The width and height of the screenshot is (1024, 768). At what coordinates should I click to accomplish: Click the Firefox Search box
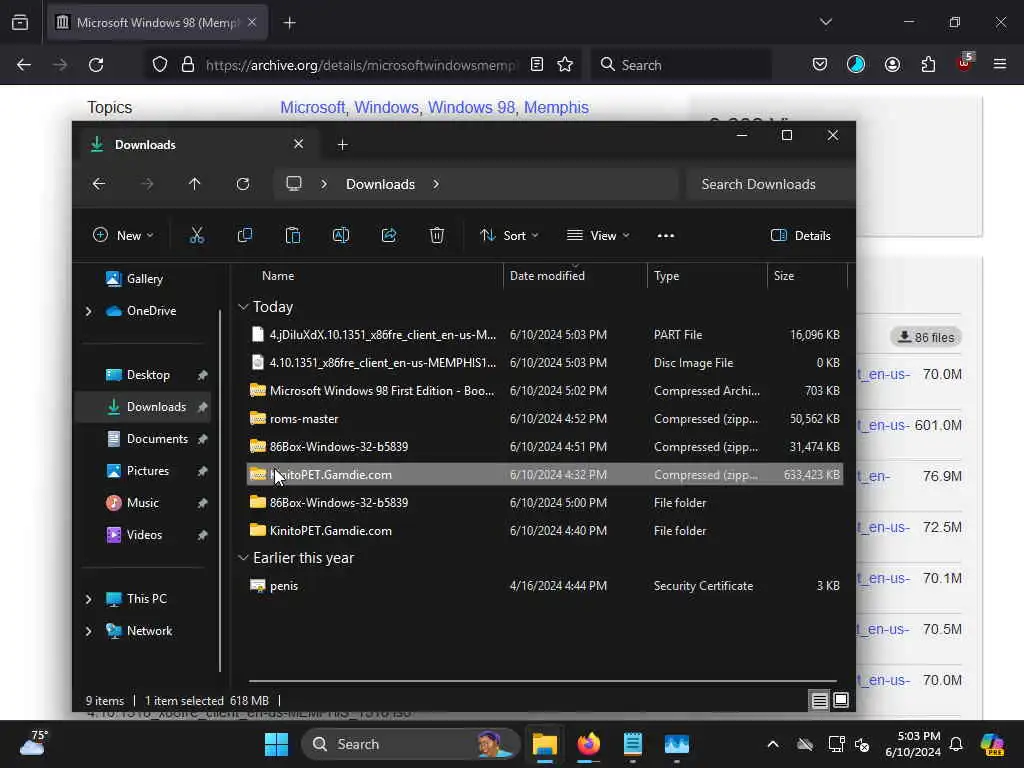681,65
